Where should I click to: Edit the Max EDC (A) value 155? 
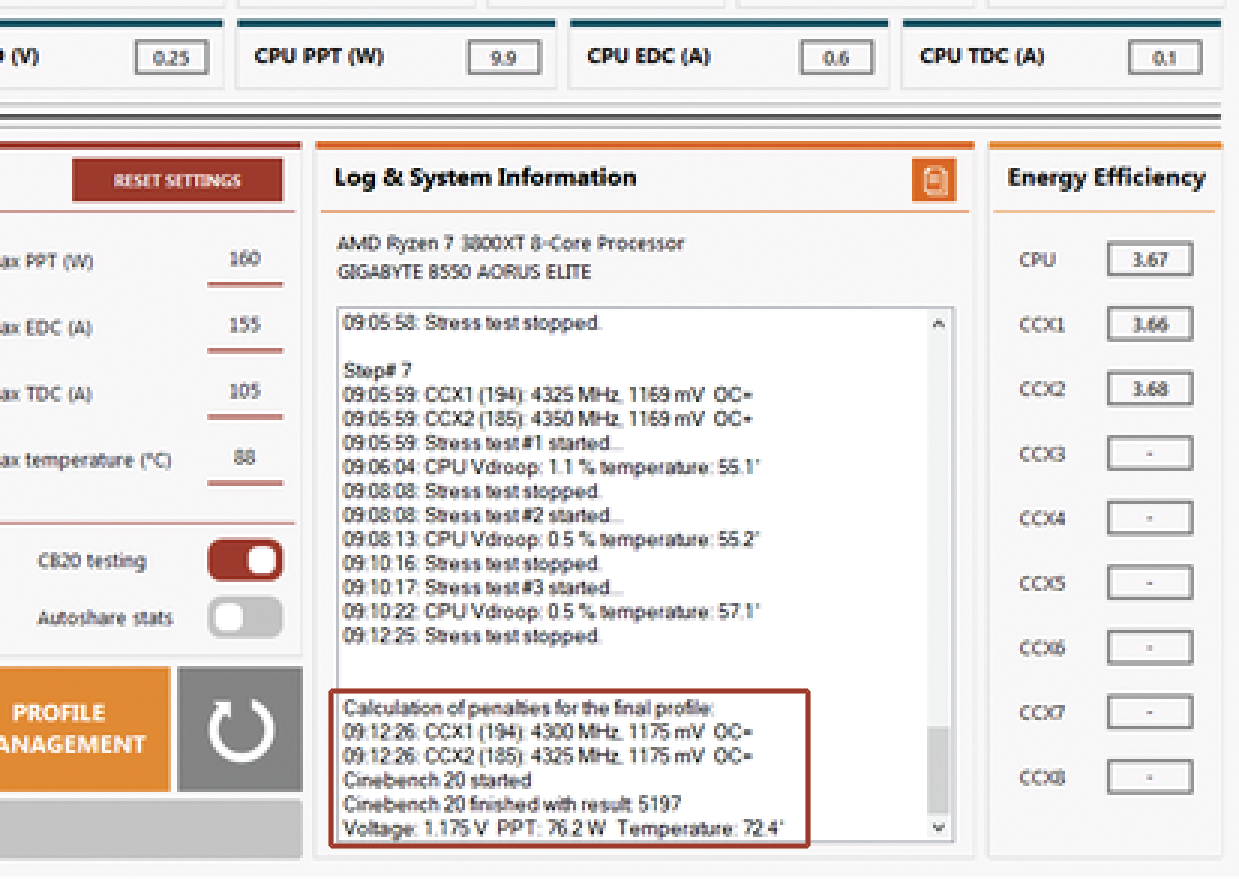tap(244, 326)
